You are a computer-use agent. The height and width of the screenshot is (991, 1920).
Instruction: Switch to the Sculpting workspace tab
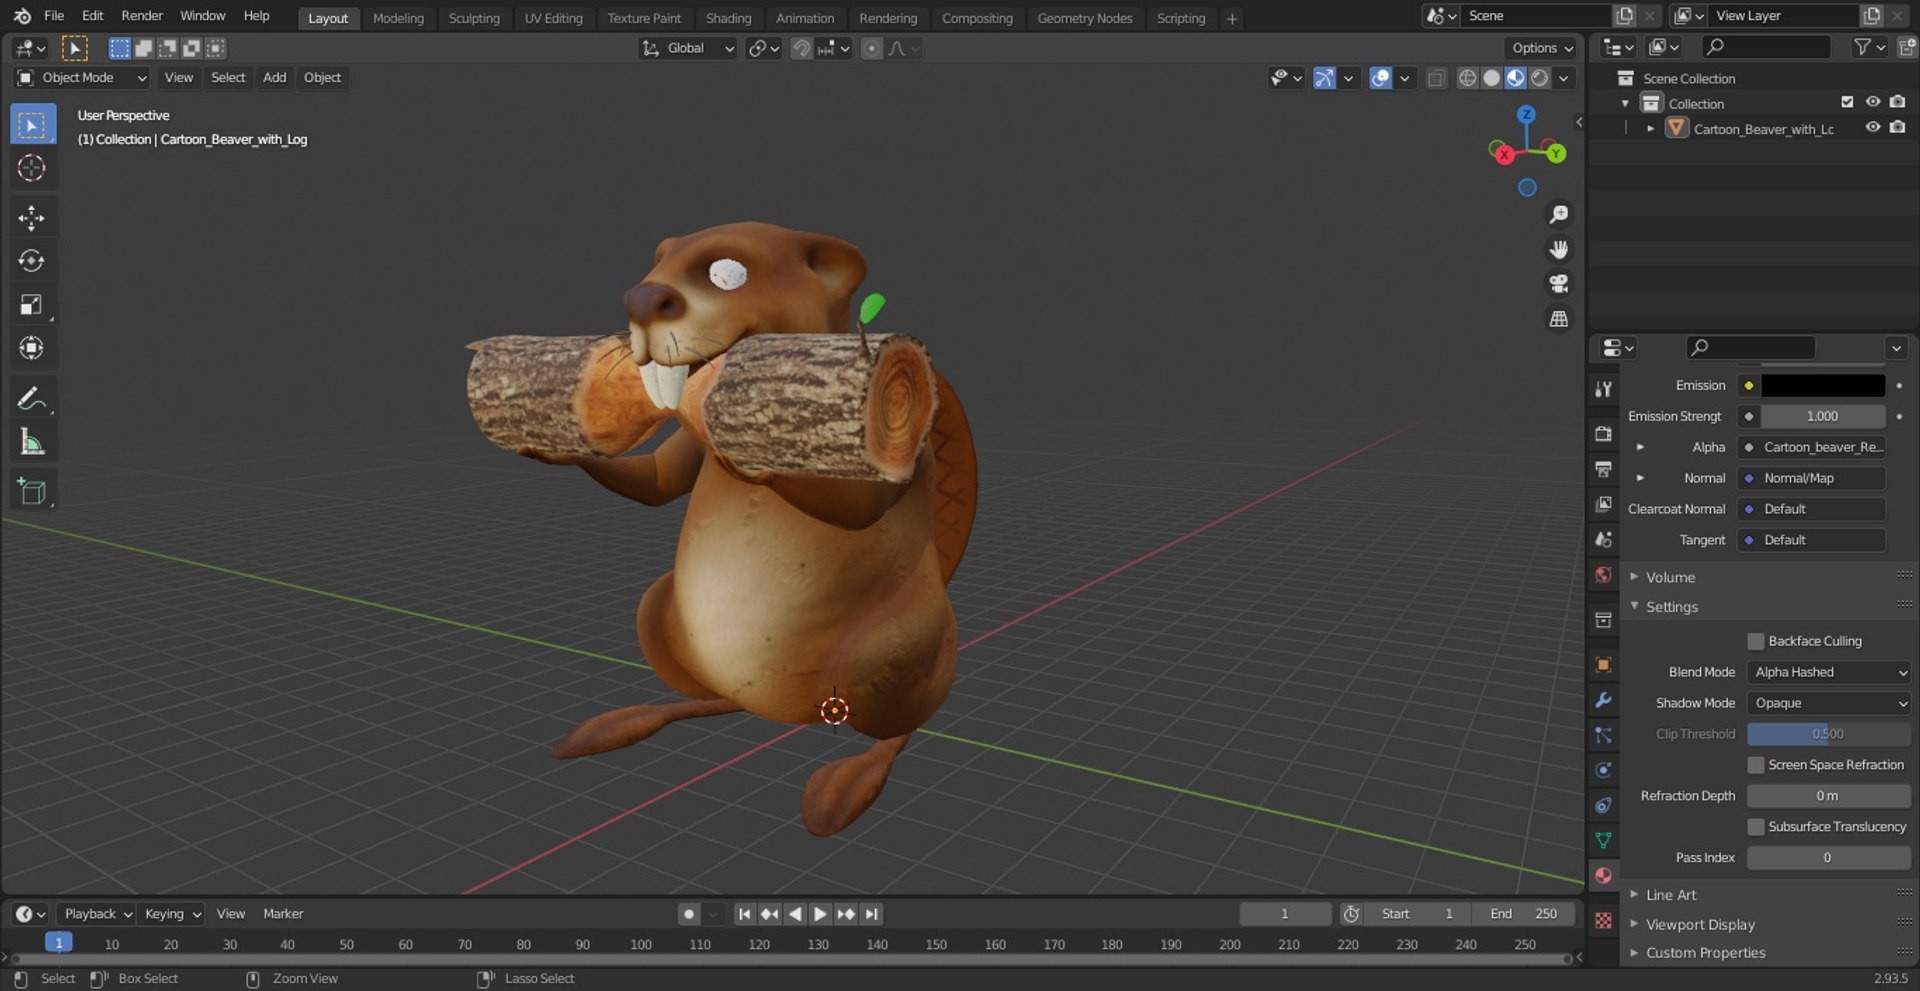coord(474,18)
